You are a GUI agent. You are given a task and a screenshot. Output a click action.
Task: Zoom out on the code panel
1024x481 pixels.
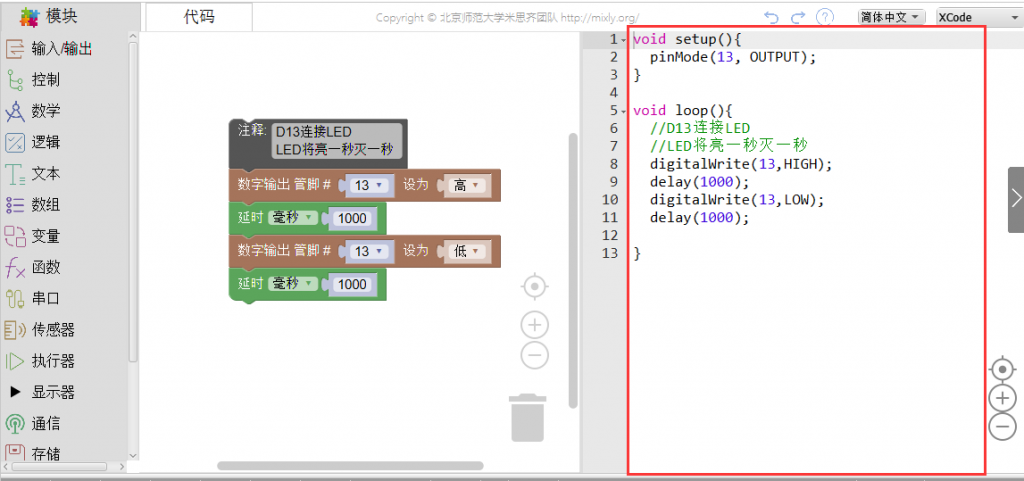(1002, 426)
